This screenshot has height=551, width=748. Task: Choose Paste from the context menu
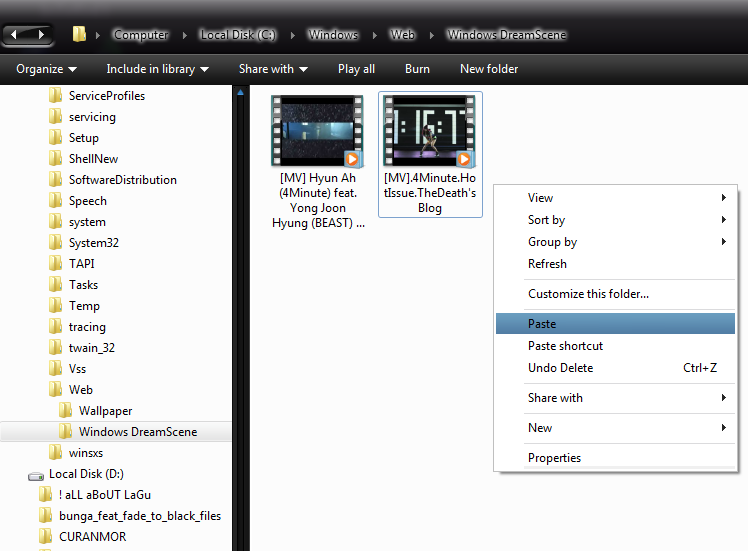coord(542,324)
